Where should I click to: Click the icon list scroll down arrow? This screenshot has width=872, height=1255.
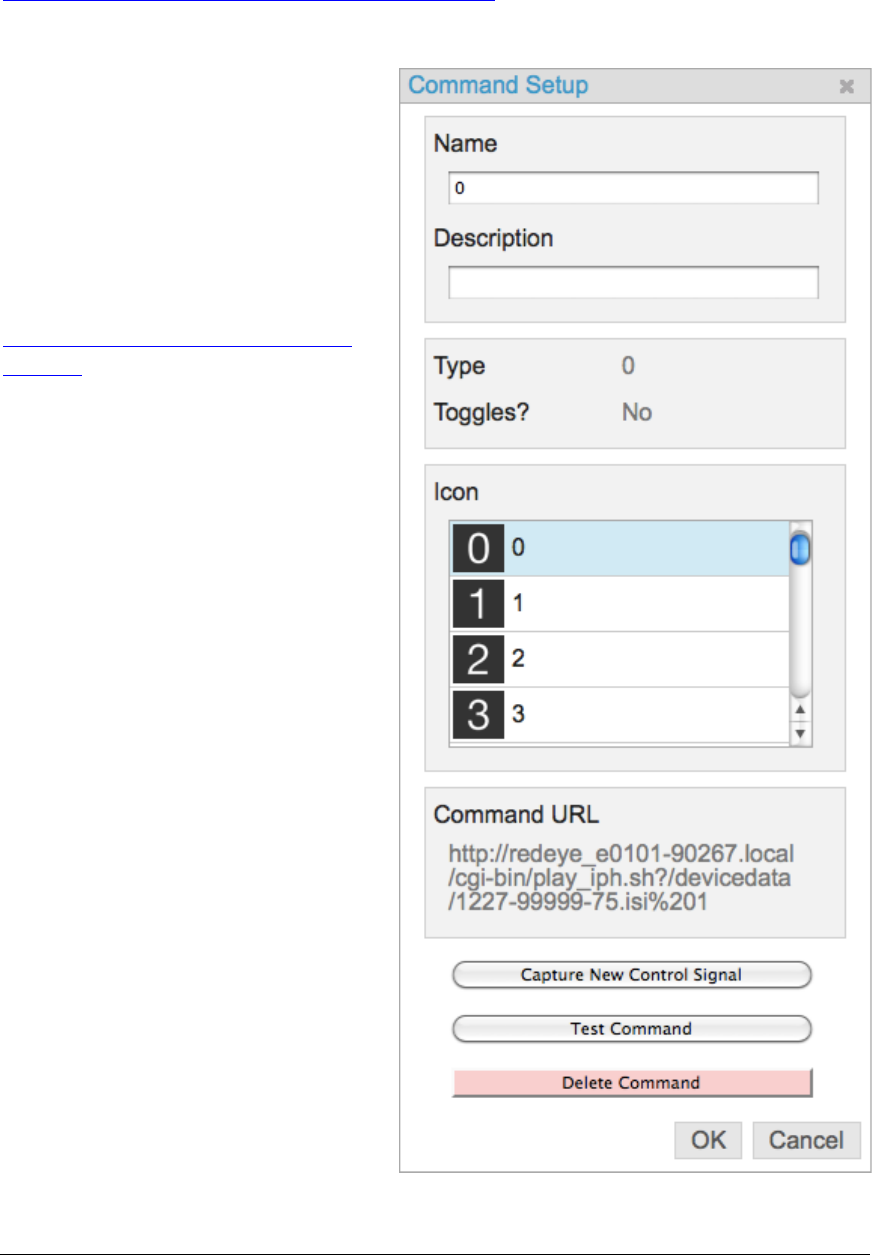click(x=800, y=734)
